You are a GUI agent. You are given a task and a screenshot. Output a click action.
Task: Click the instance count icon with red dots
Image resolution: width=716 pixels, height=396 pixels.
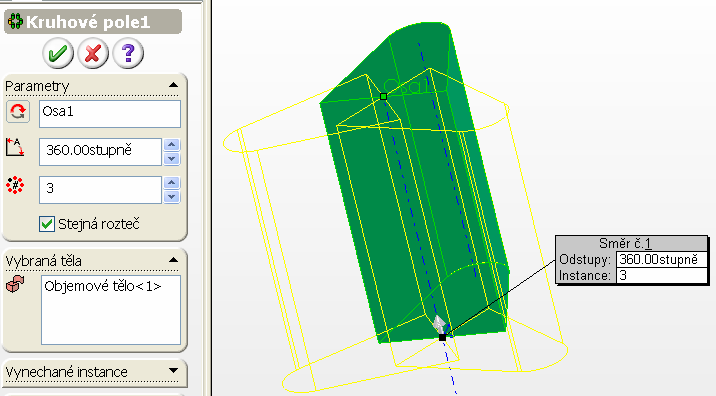15,185
